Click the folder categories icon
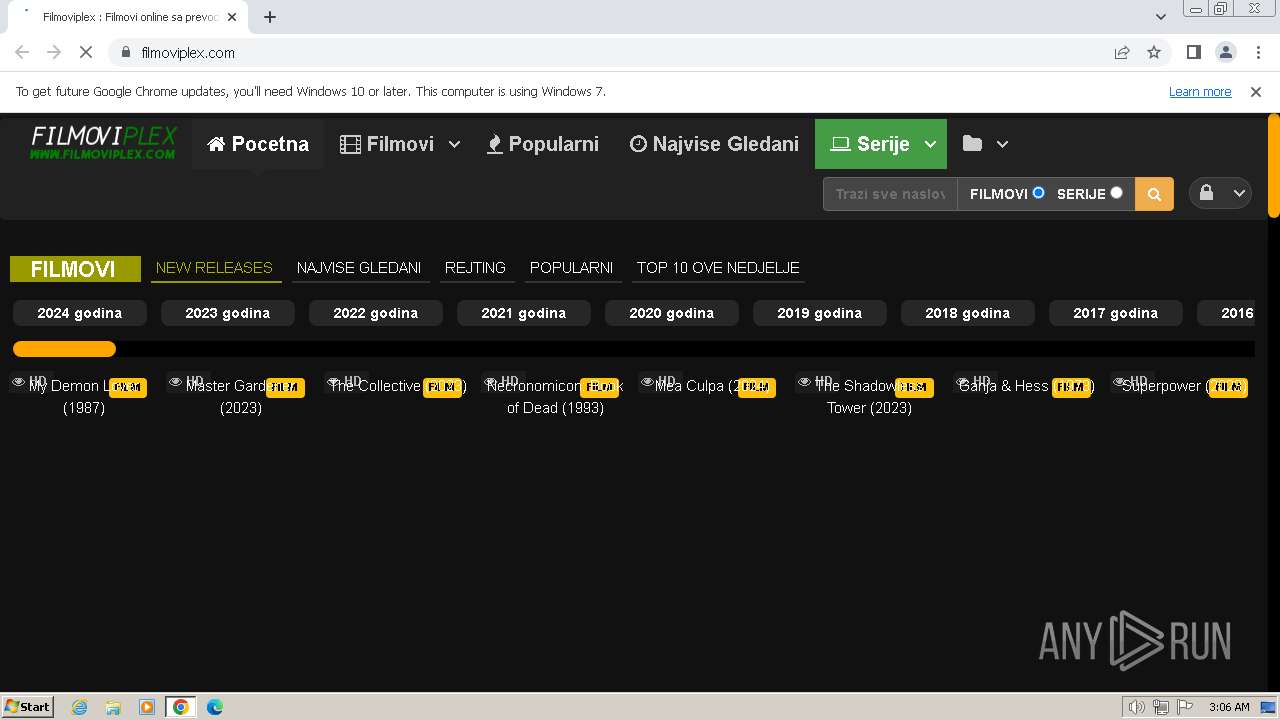 coord(972,143)
